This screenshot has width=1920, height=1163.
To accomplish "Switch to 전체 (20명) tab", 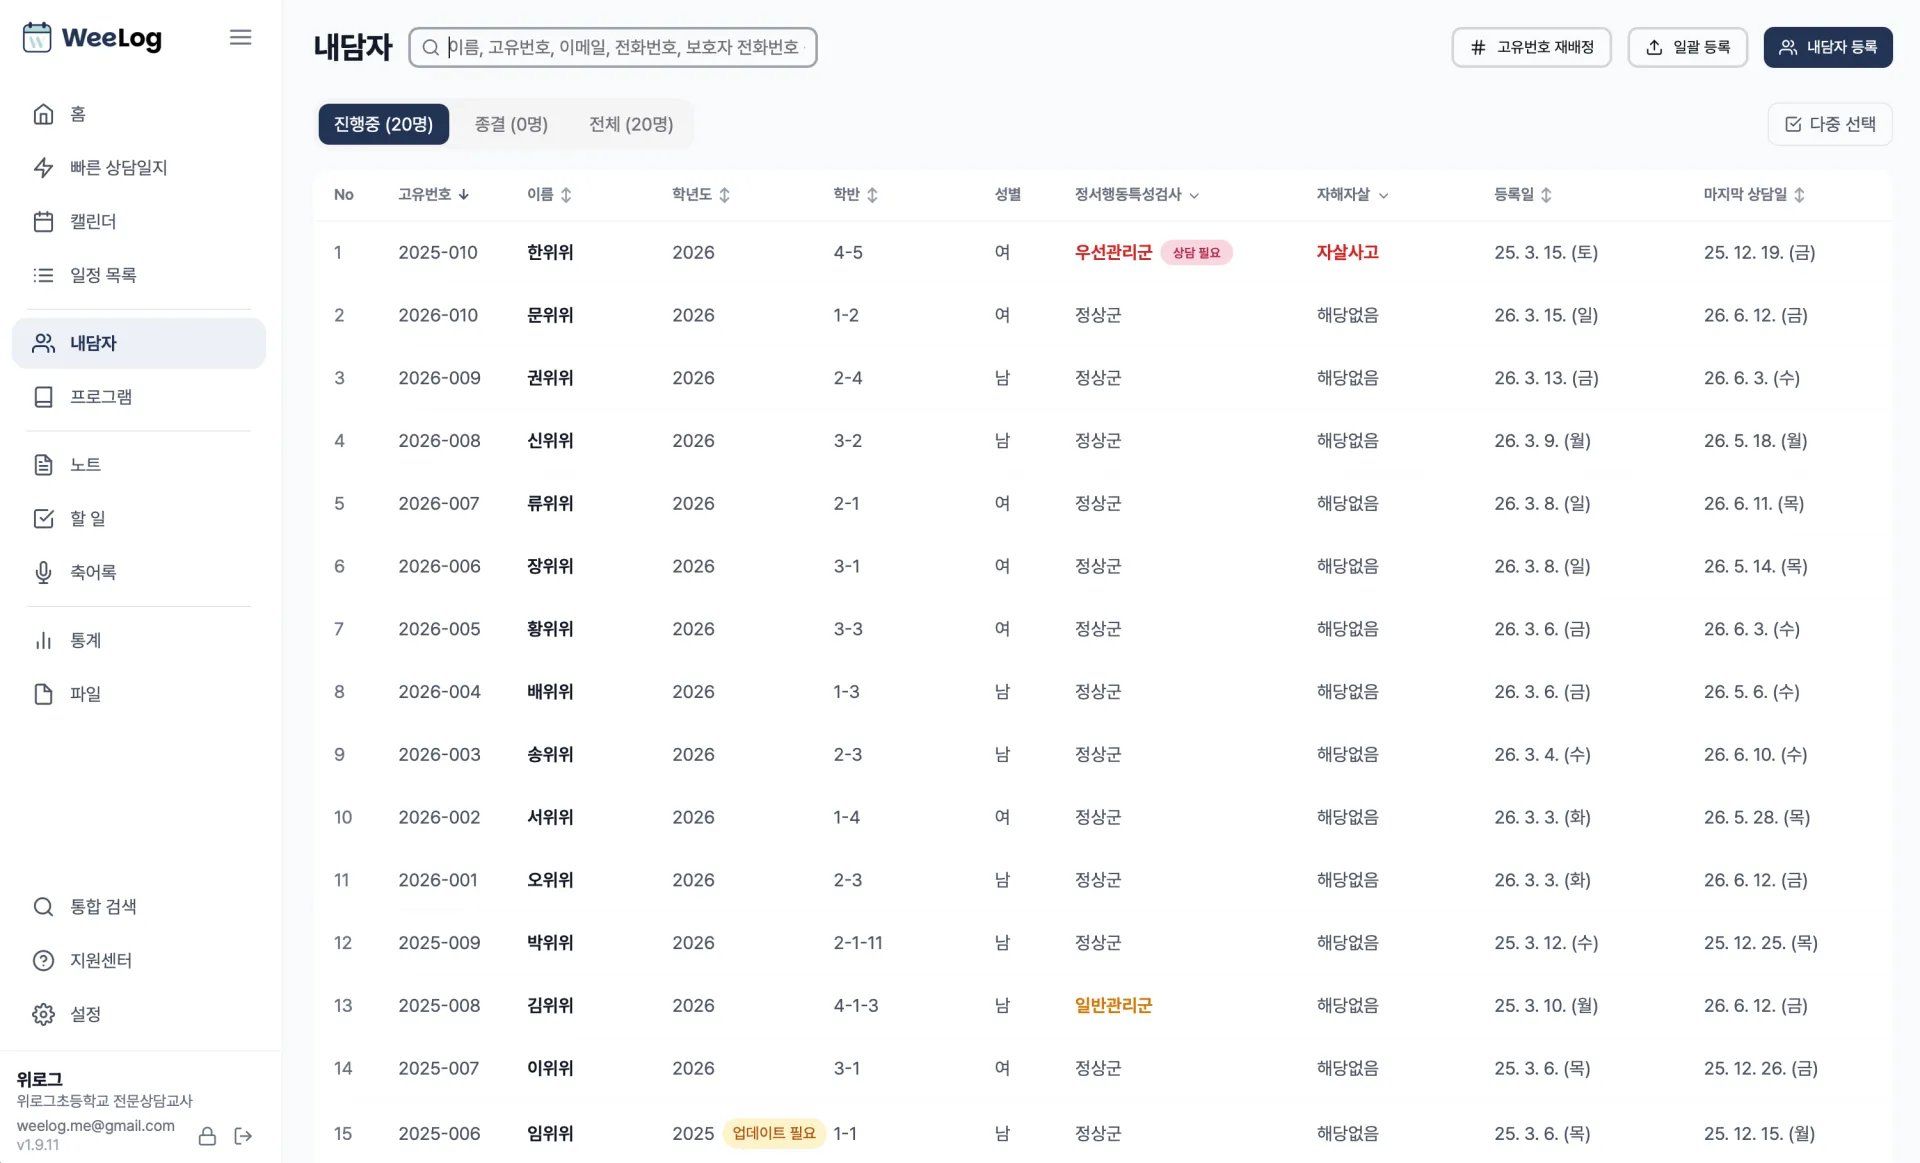I will click(x=631, y=124).
